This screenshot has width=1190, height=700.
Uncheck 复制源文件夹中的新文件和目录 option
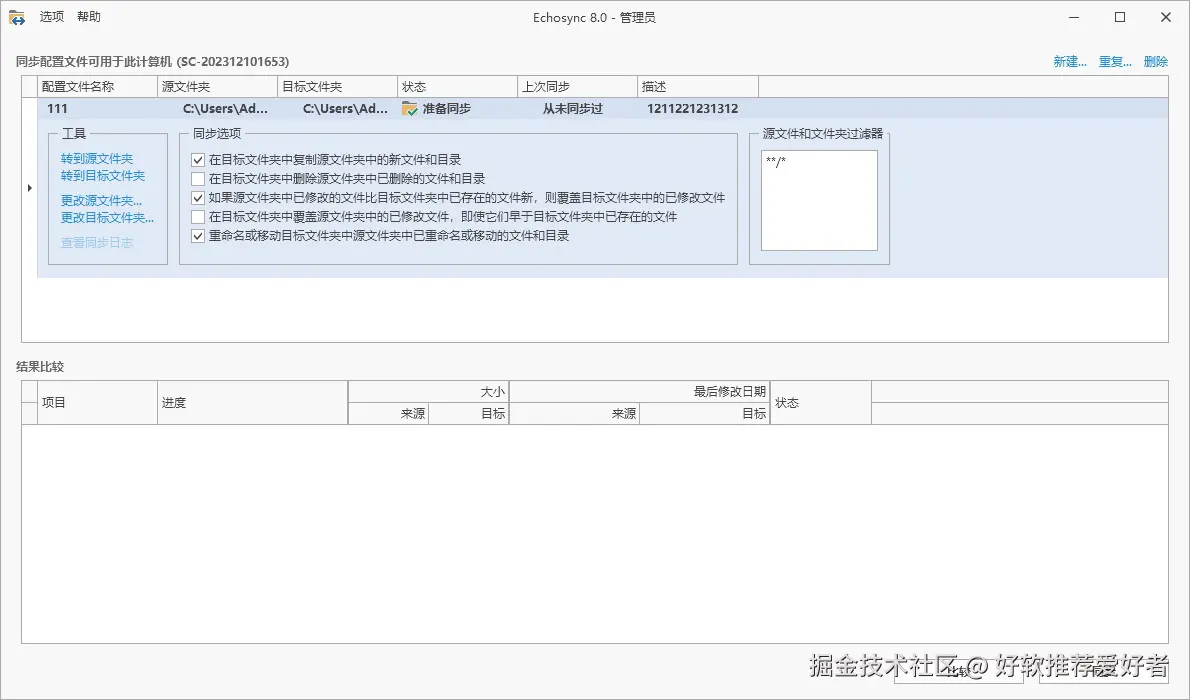(198, 160)
